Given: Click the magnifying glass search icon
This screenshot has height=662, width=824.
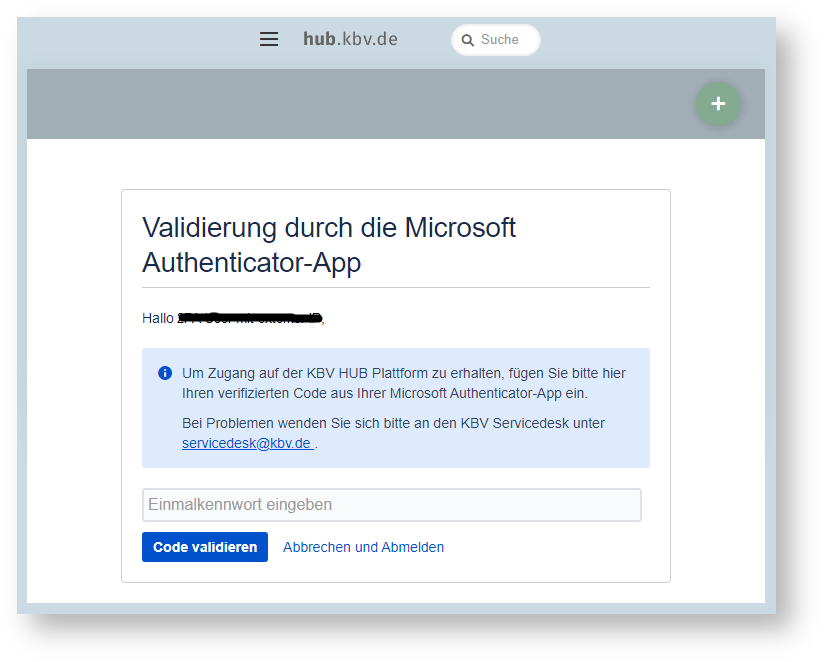Looking at the screenshot, I should (467, 41).
